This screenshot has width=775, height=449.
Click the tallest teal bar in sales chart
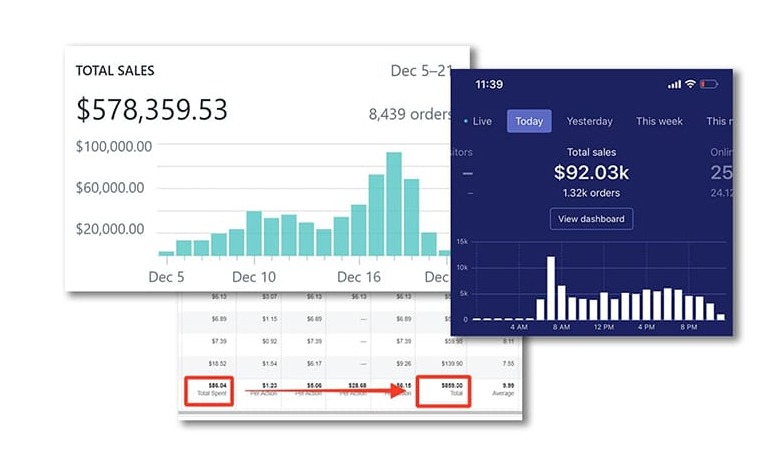pos(394,204)
